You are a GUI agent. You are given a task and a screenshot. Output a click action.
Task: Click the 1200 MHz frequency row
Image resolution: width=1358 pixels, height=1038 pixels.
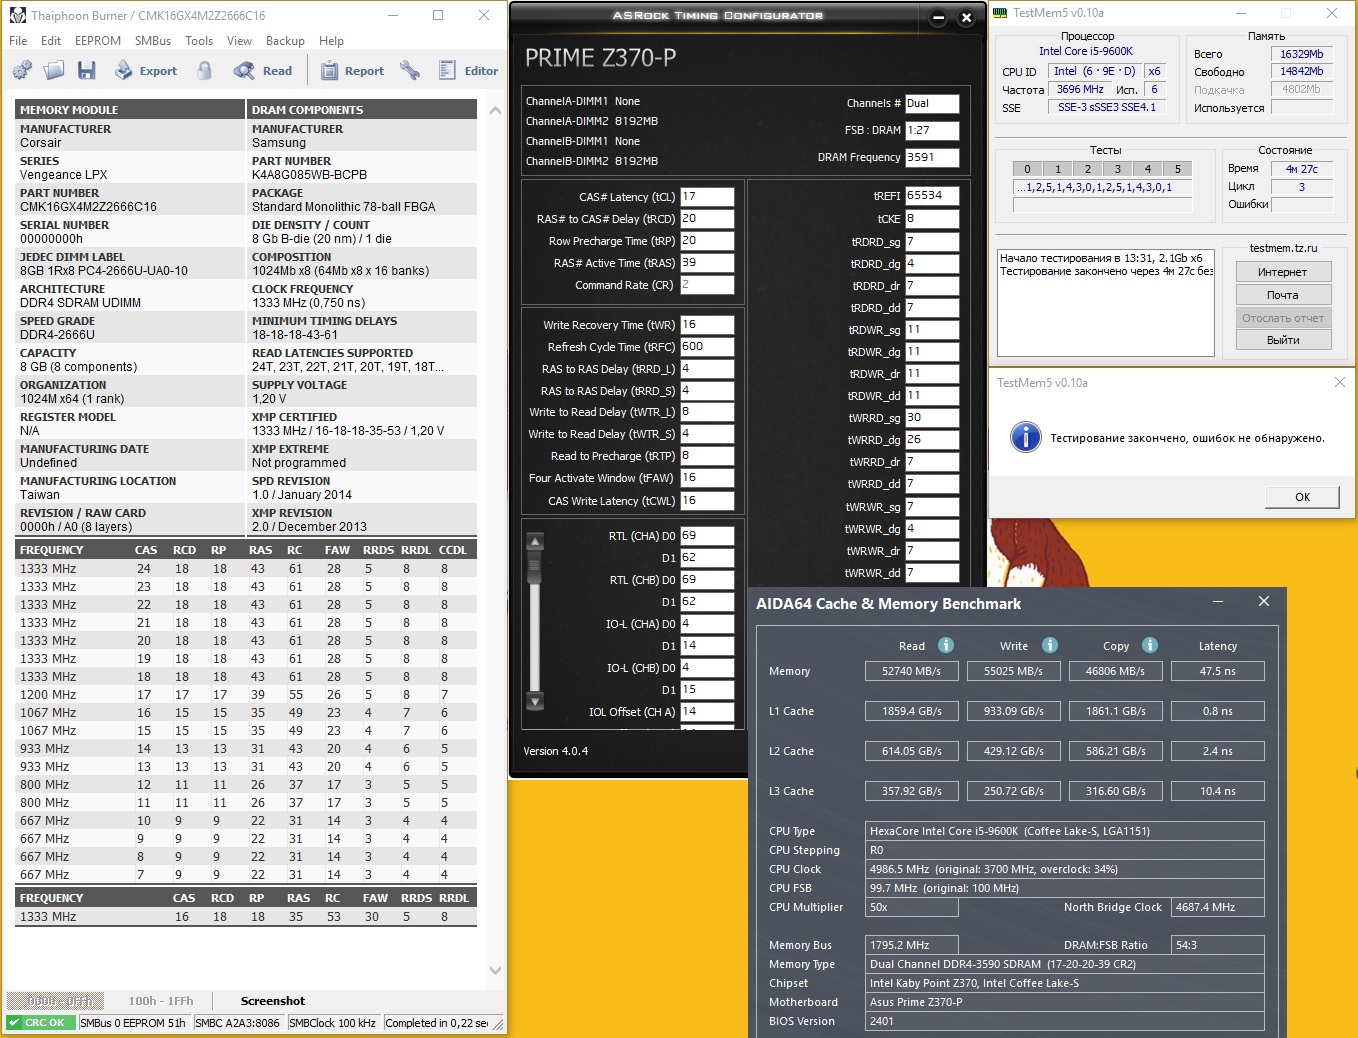tap(245, 695)
